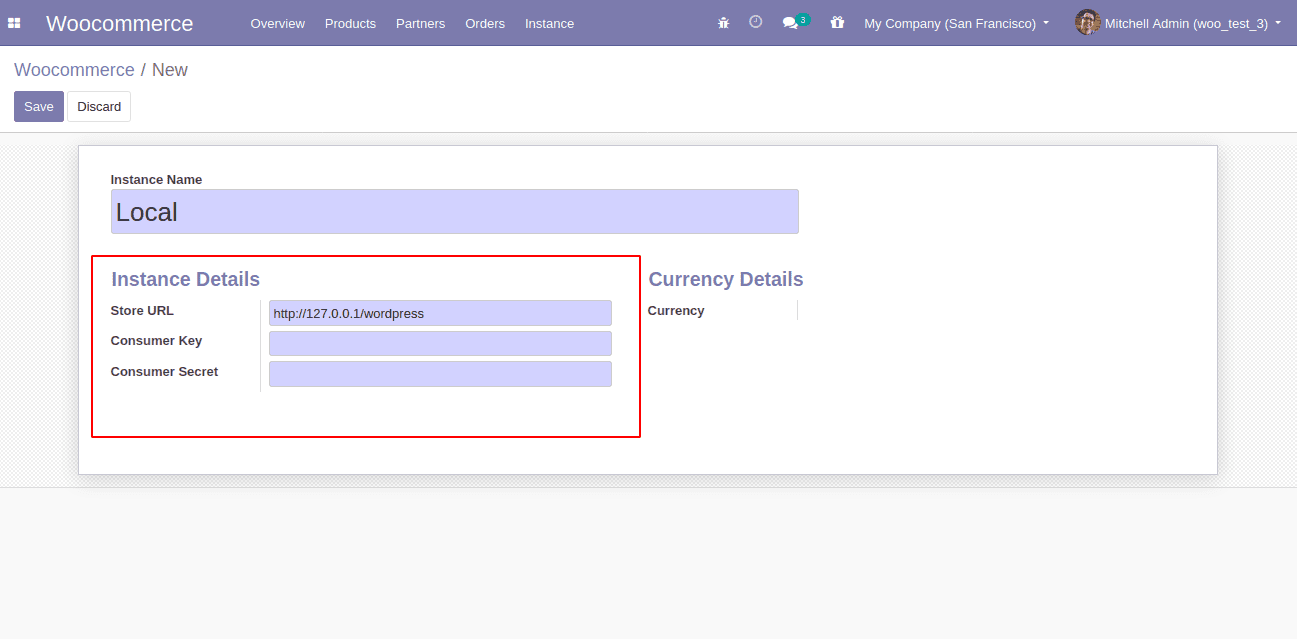Click the debug bug icon
Viewport: 1297px width, 639px height.
[x=724, y=23]
